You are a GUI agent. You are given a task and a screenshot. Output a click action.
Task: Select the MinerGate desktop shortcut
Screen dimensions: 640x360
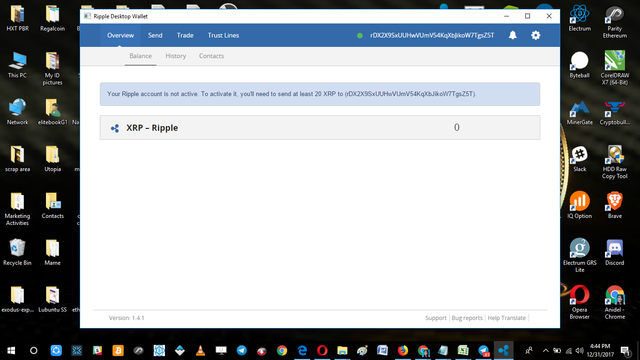point(580,113)
